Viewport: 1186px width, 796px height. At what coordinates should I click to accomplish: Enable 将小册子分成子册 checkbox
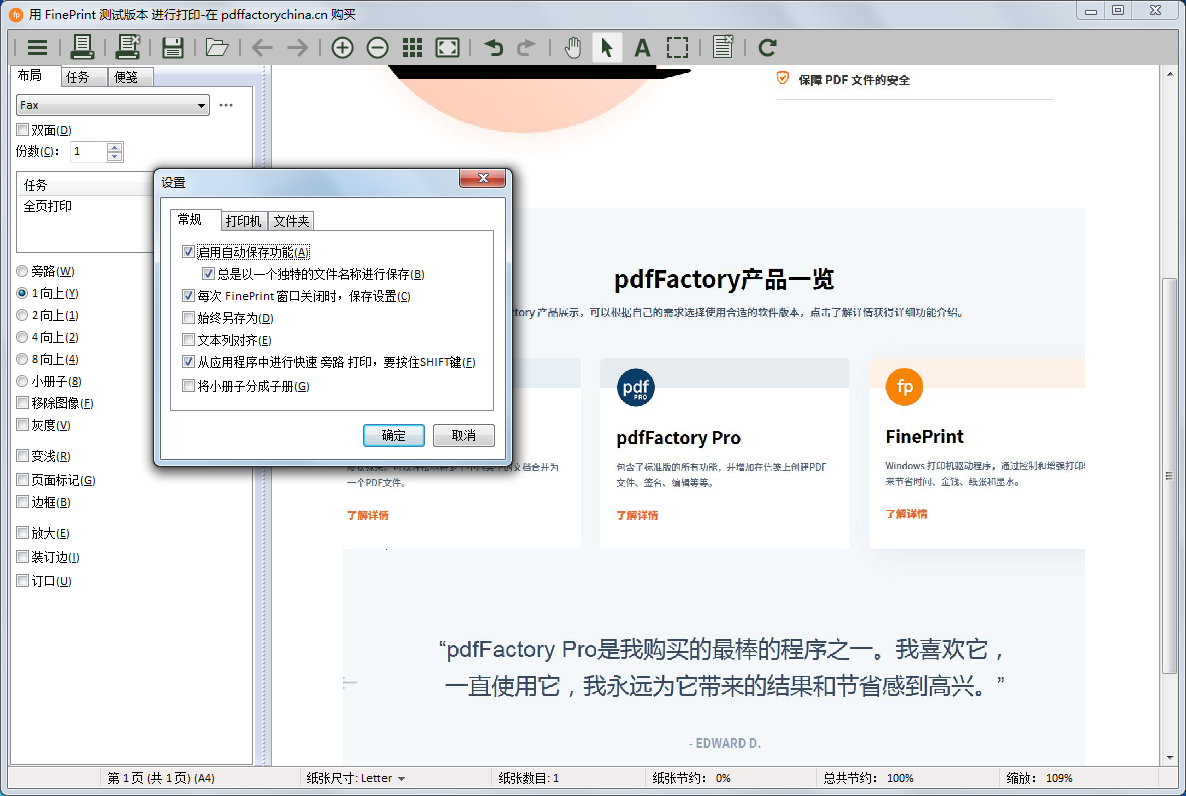tap(188, 386)
